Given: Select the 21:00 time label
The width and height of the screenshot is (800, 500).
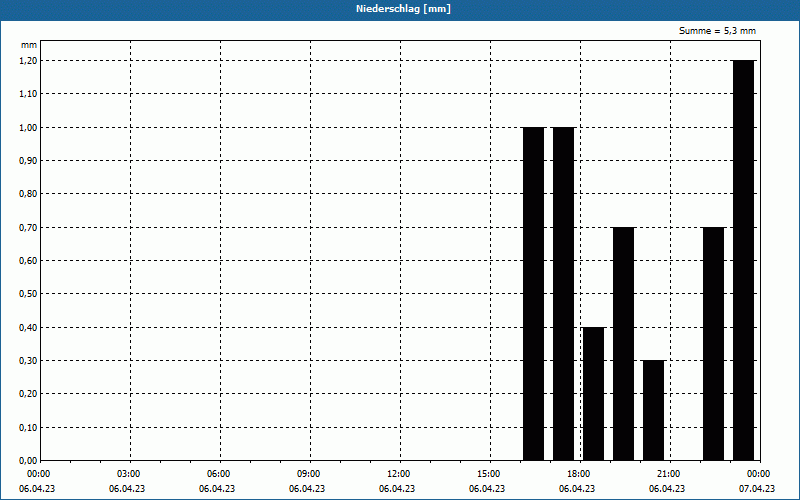Looking at the screenshot, I should click(670, 474).
